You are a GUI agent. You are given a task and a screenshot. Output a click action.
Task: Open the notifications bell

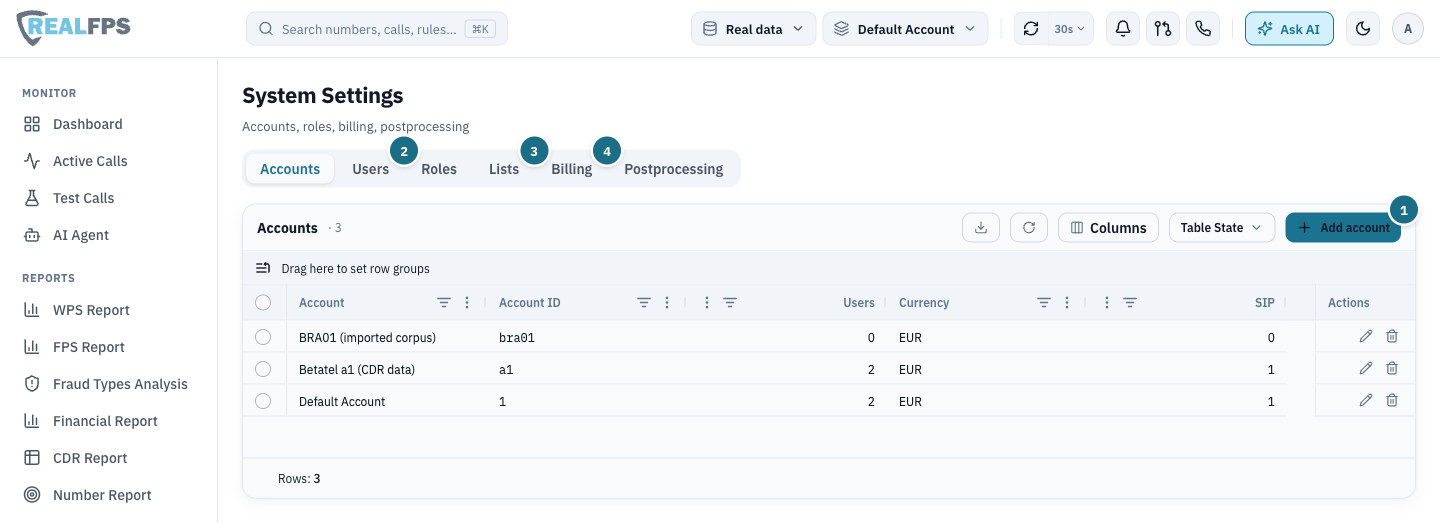pos(1123,29)
